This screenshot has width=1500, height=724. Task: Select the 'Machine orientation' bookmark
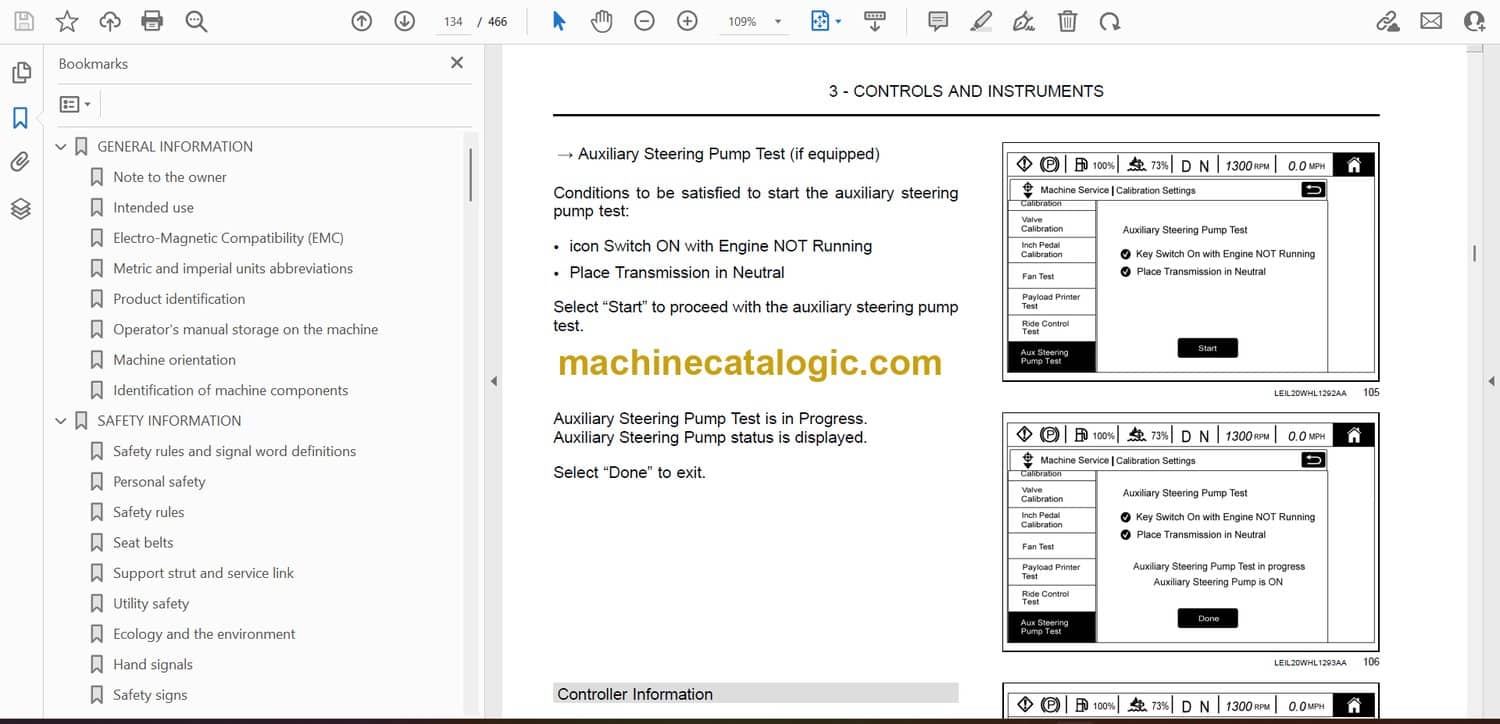(x=175, y=360)
